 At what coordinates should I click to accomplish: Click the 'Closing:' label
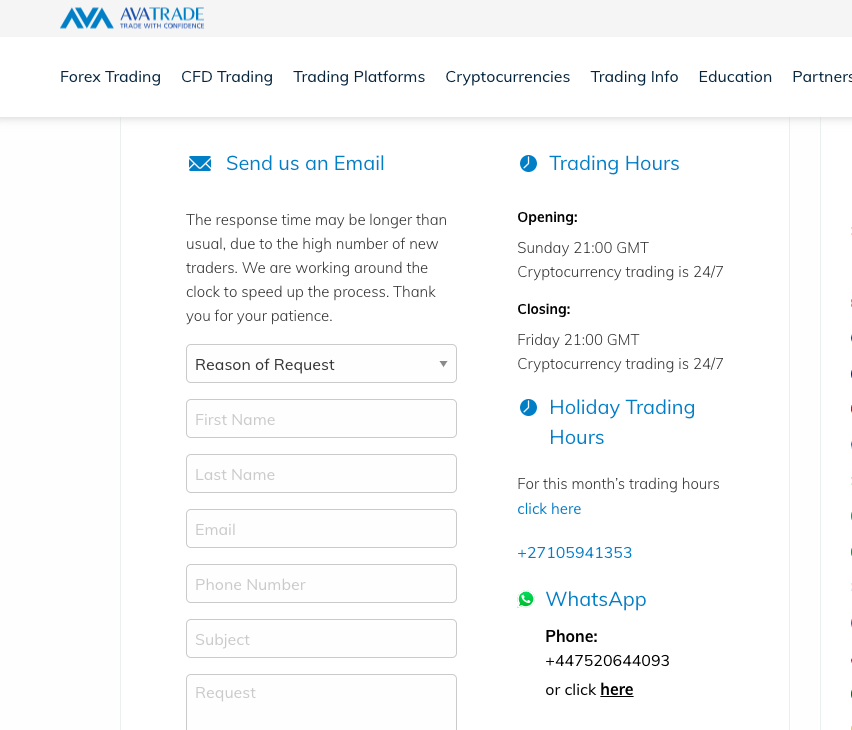544,309
